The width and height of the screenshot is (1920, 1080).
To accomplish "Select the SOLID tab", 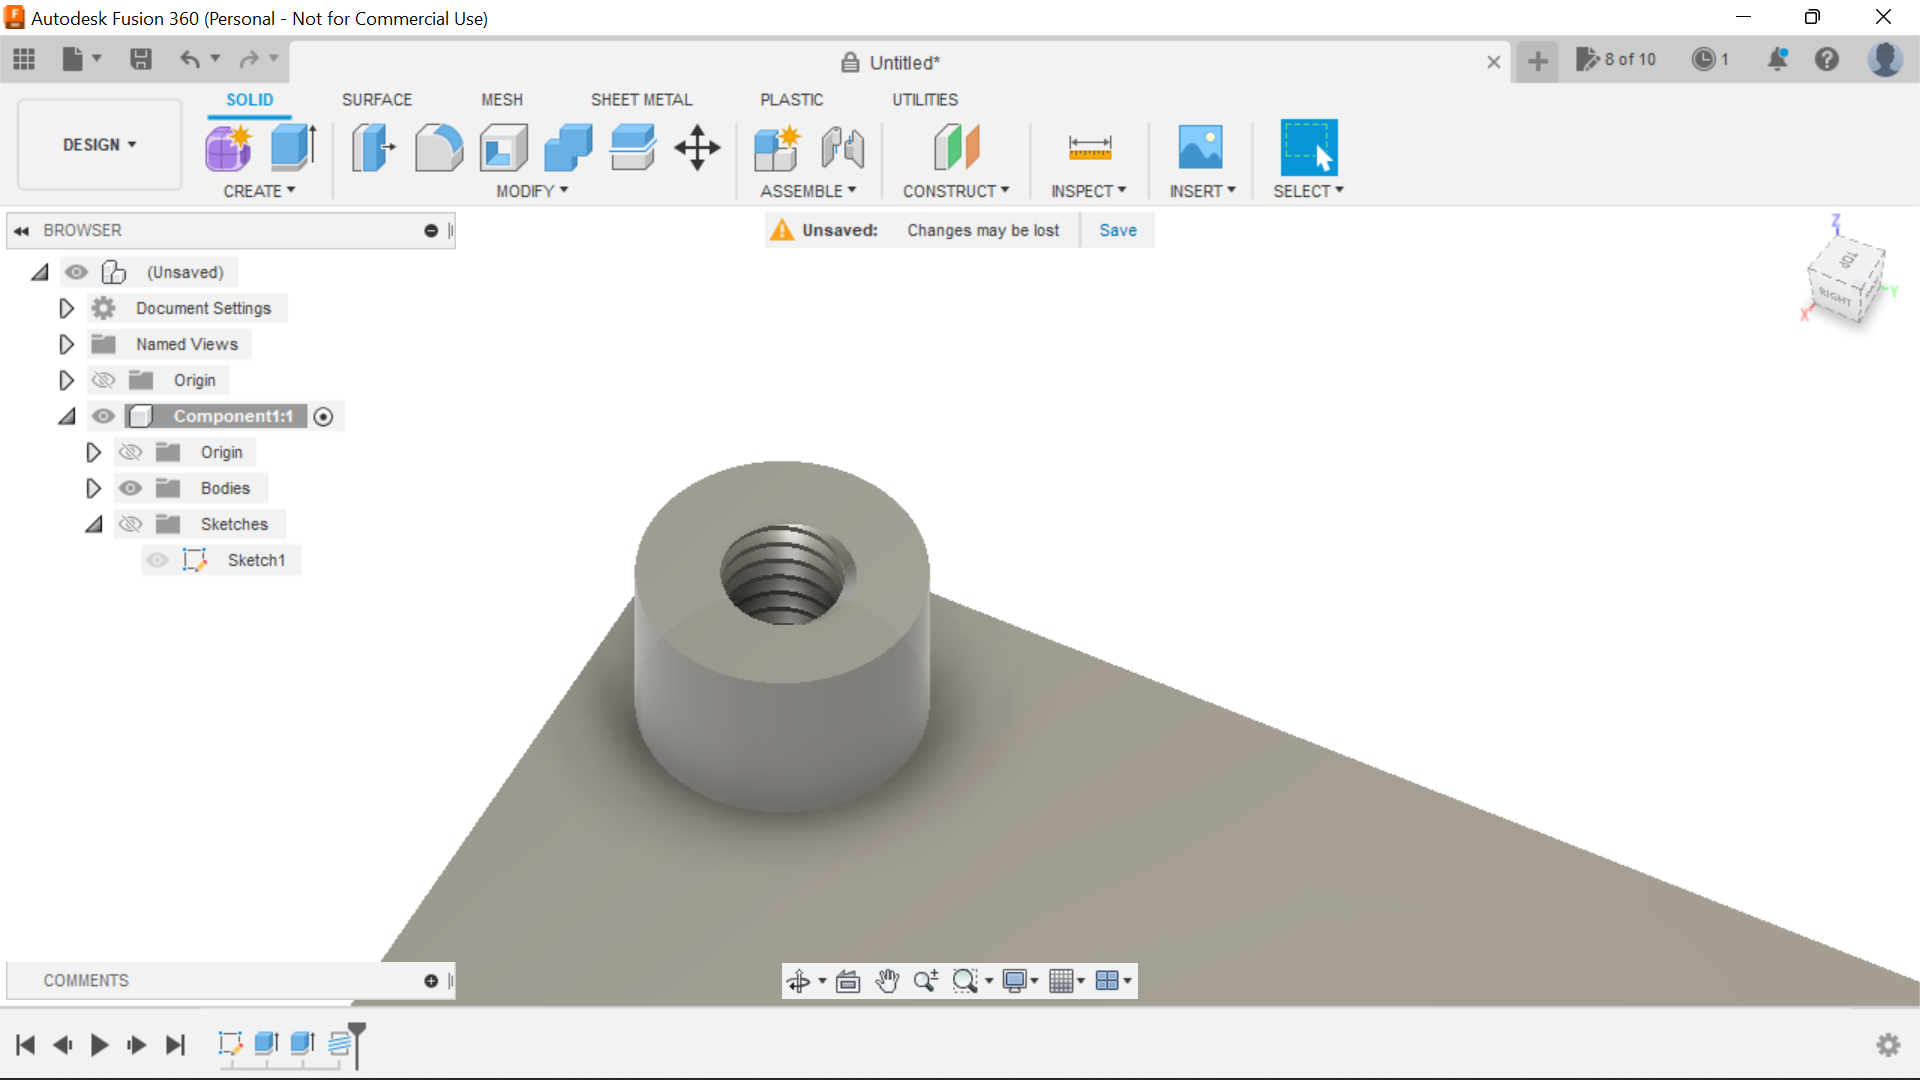I will click(249, 100).
